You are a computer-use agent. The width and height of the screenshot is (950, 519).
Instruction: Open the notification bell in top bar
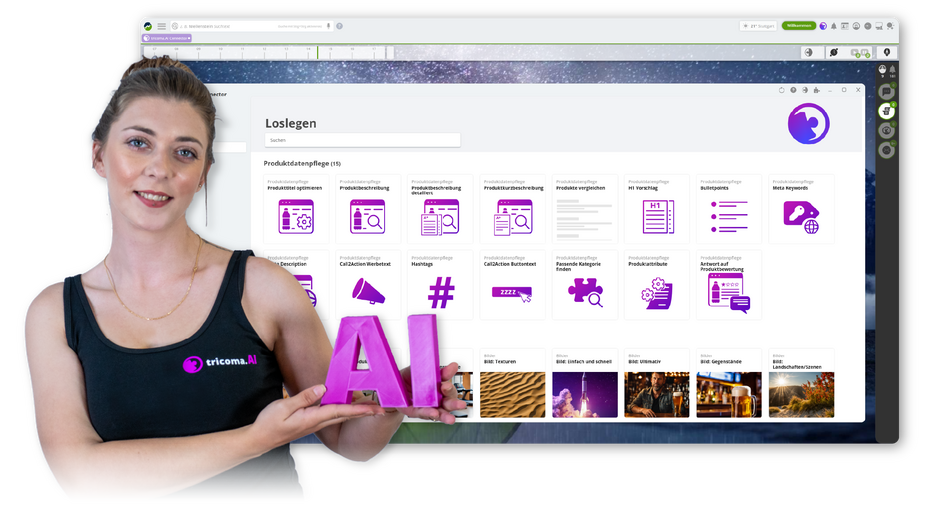(x=834, y=26)
